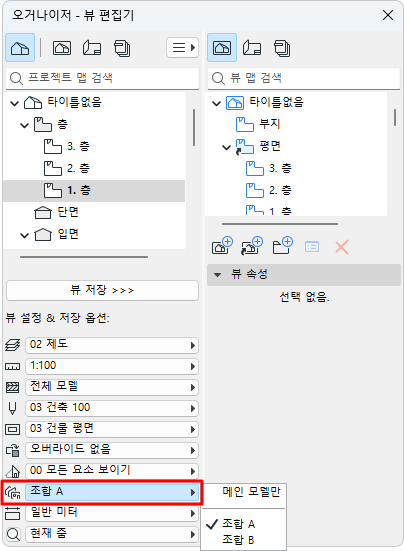Click the pen set icon beside 03 건축 100
The image size is (404, 551).
pos(13,408)
